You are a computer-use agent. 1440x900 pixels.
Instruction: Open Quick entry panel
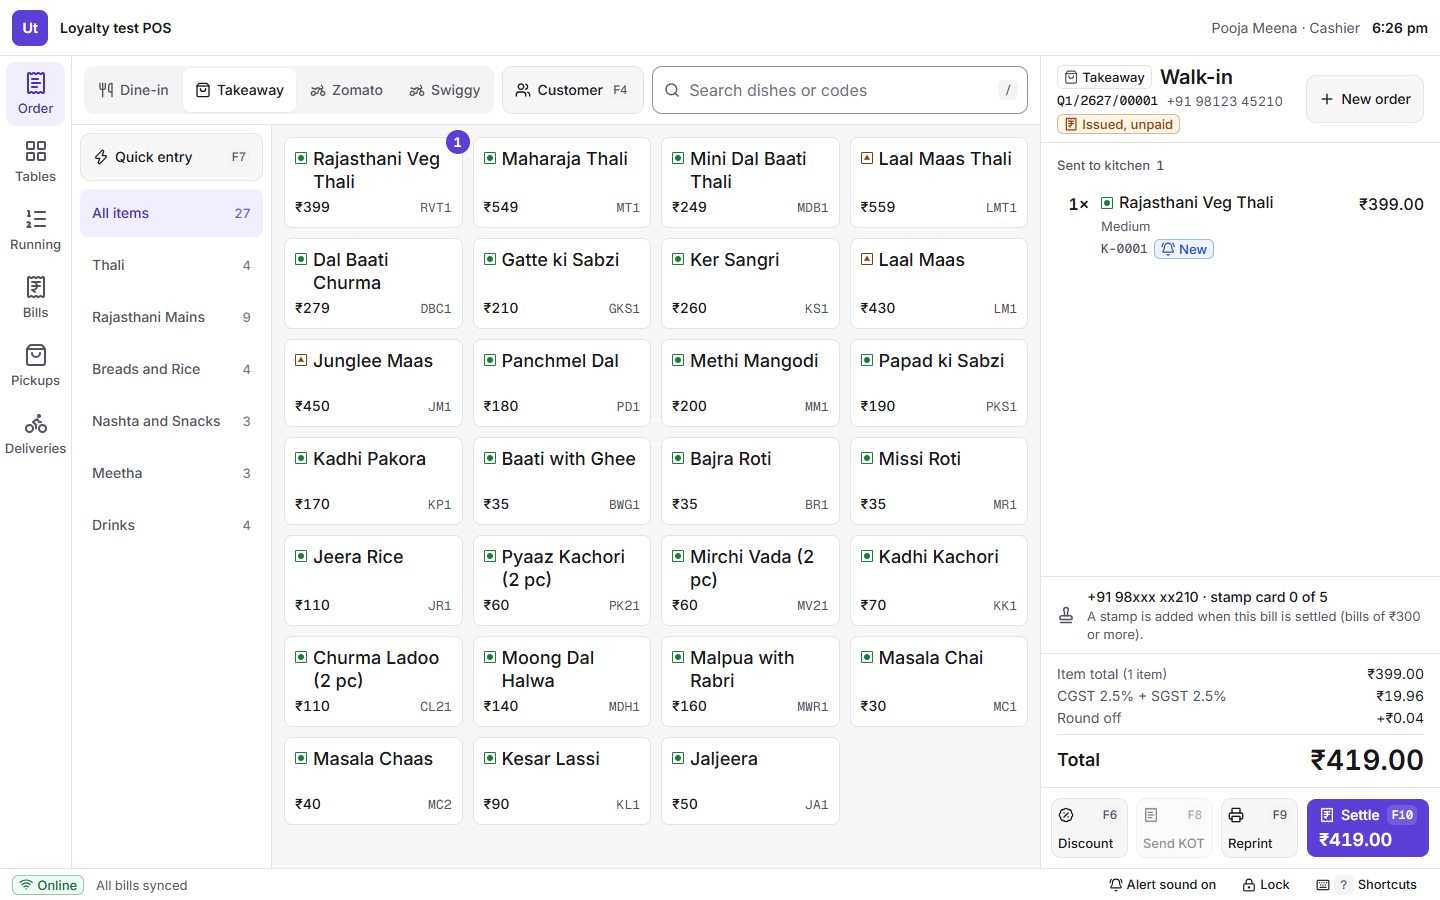171,157
